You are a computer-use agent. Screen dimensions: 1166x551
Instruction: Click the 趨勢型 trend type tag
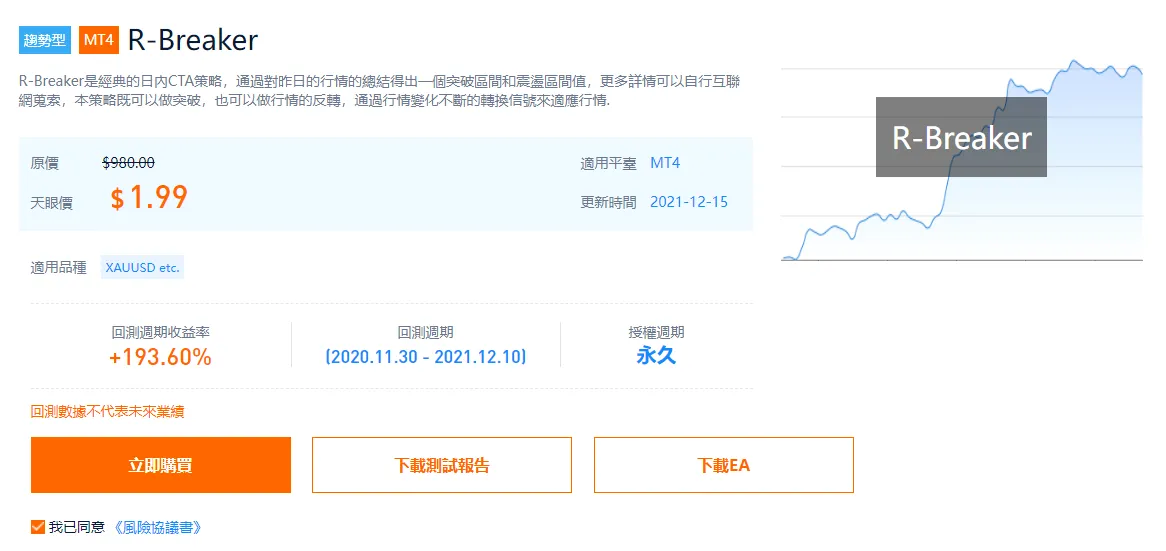tap(45, 40)
